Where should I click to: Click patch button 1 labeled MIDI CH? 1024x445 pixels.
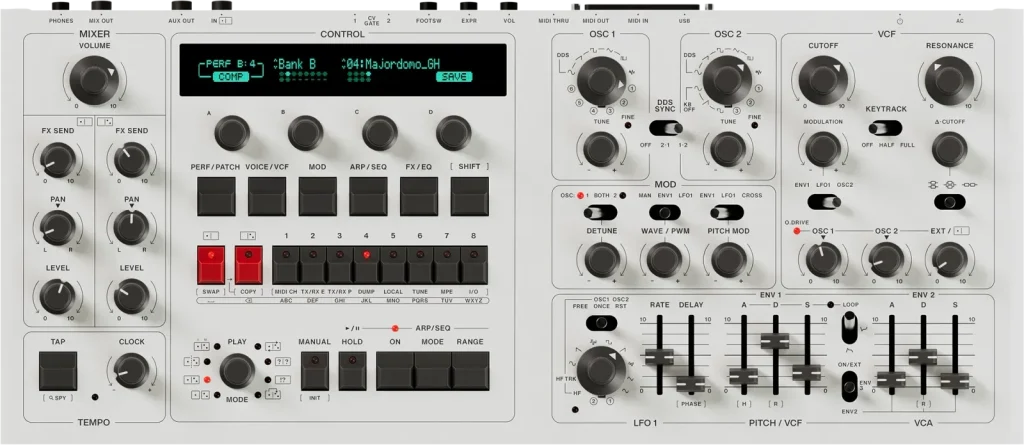tap(285, 265)
